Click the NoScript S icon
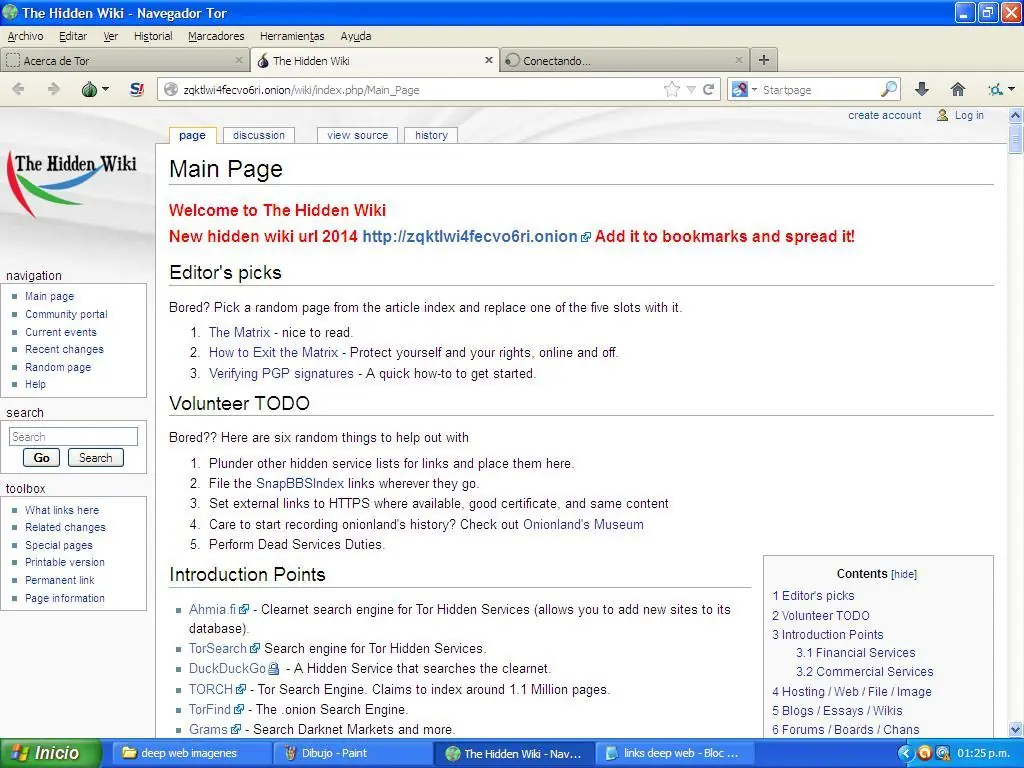The width and height of the screenshot is (1024, 768). click(136, 89)
